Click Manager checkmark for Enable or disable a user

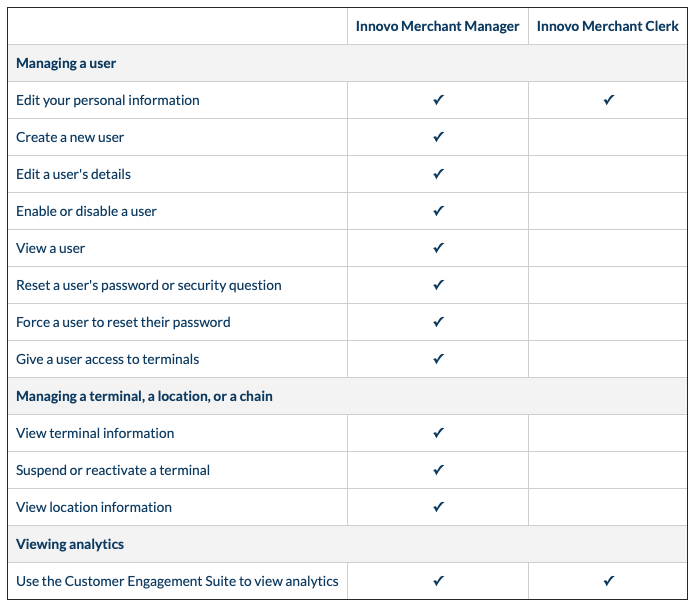[438, 211]
